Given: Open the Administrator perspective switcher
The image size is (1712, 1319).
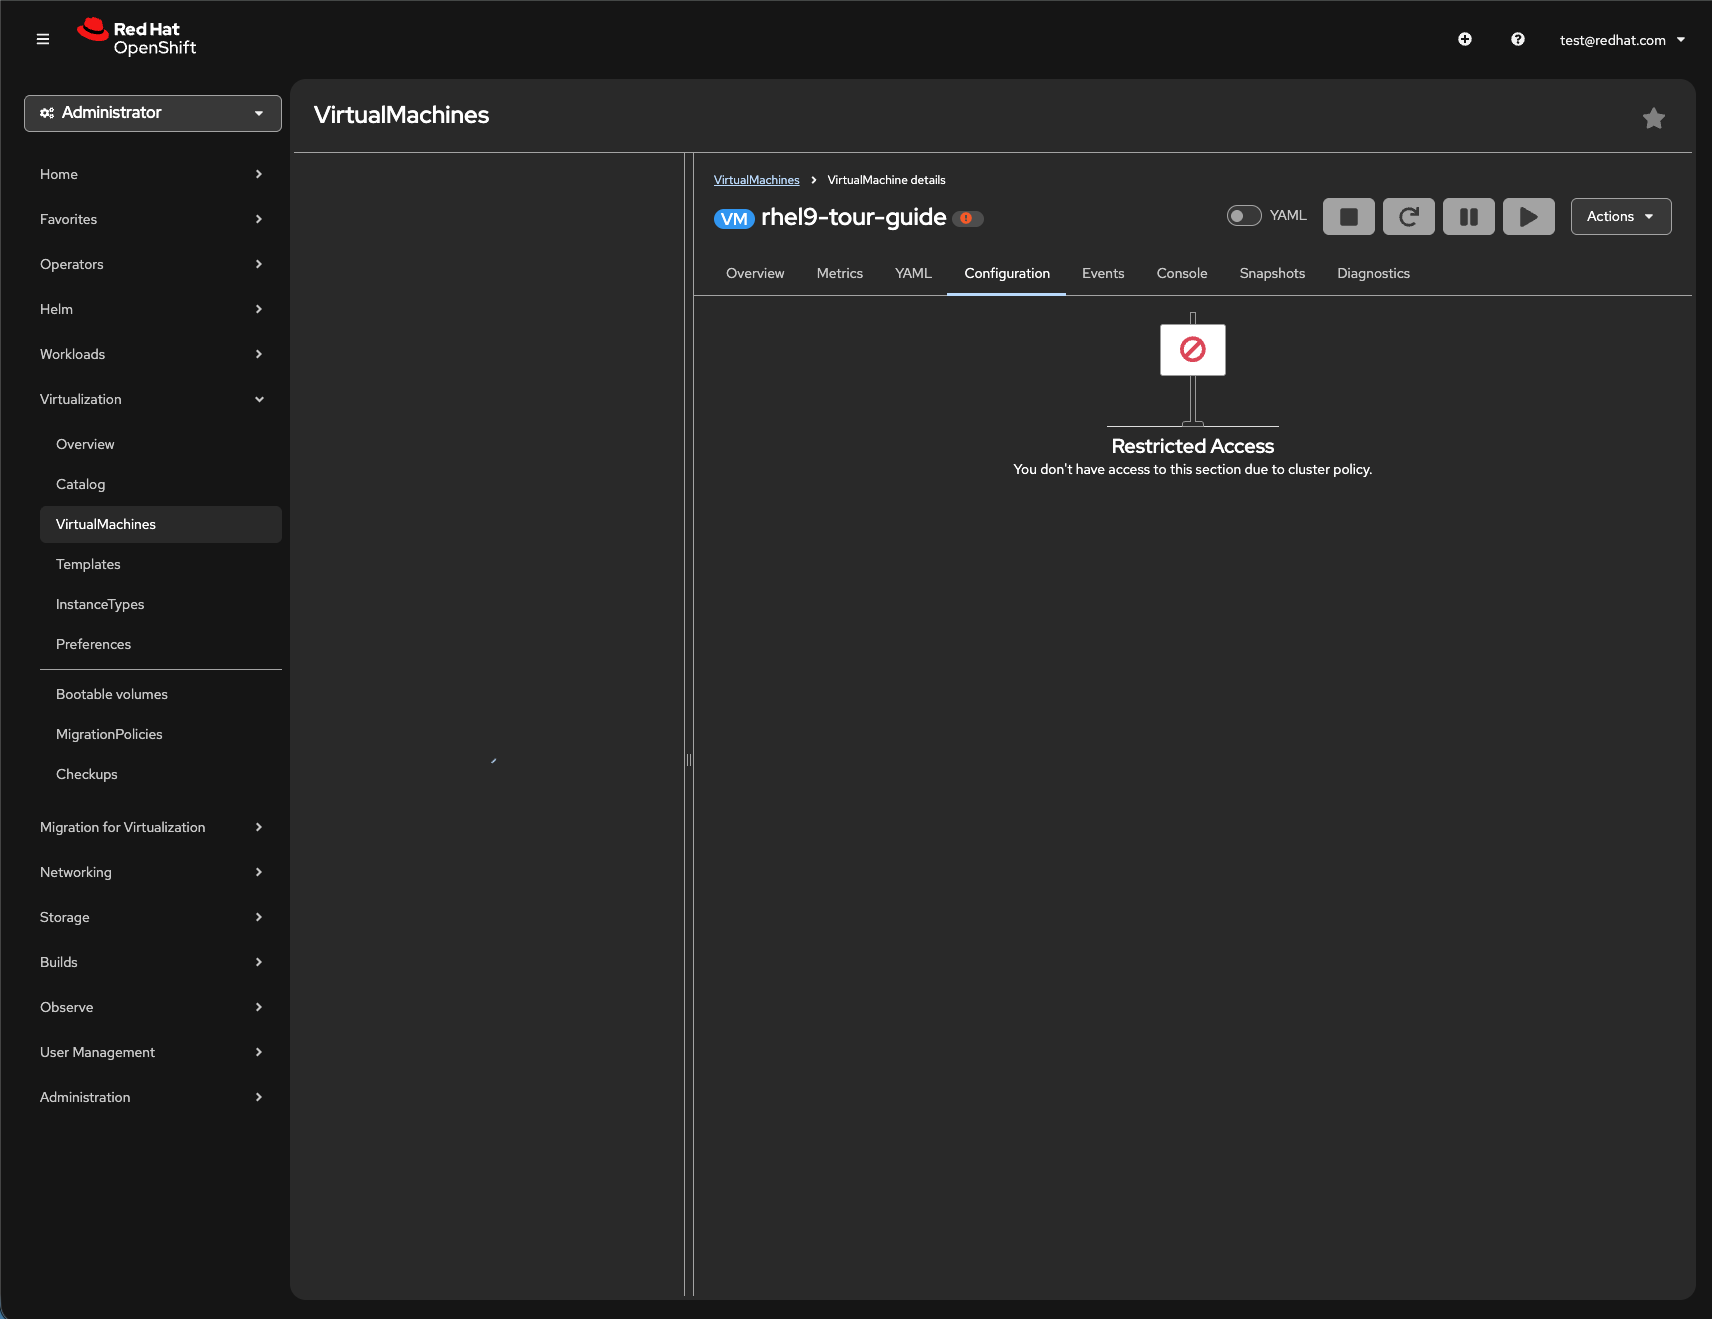Looking at the screenshot, I should [x=153, y=113].
